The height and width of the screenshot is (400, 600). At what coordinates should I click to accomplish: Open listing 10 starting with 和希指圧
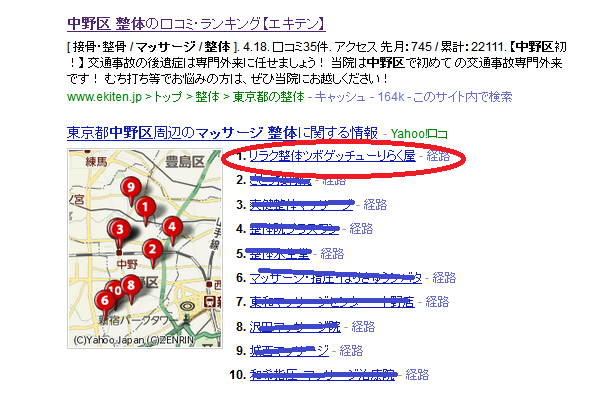(x=322, y=375)
